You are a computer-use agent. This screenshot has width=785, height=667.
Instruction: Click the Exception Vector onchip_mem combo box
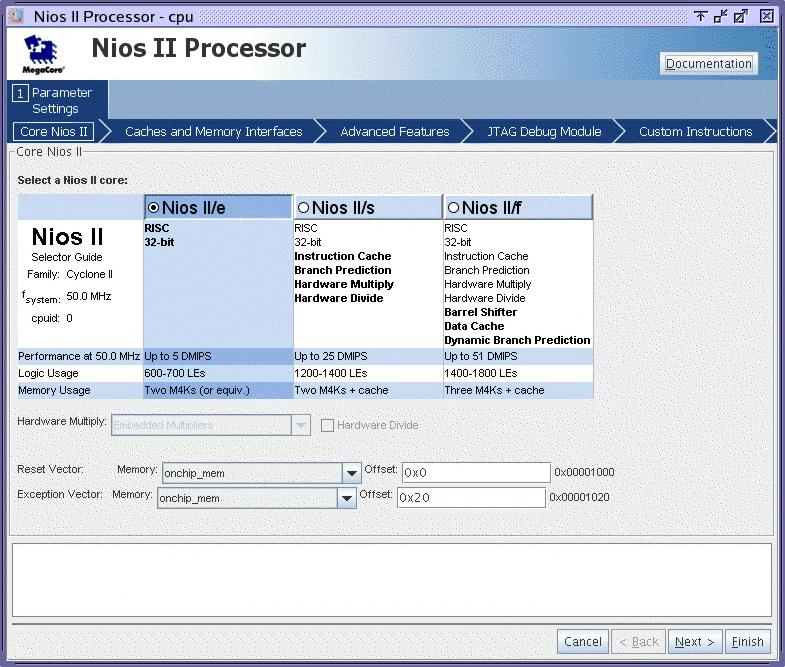coord(256,498)
